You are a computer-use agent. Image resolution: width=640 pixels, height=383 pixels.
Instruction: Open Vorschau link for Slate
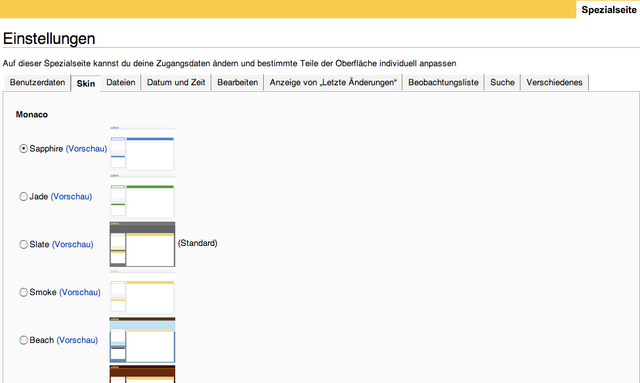tap(73, 244)
